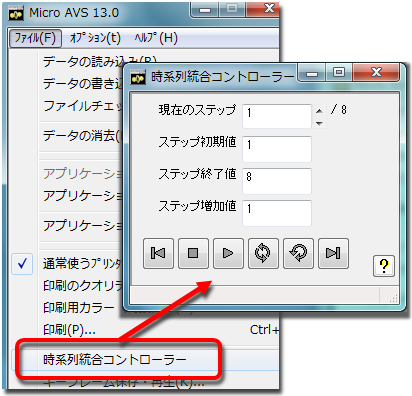The image size is (412, 396).
Task: Increase the current step with the up arrow
Action: (319, 111)
